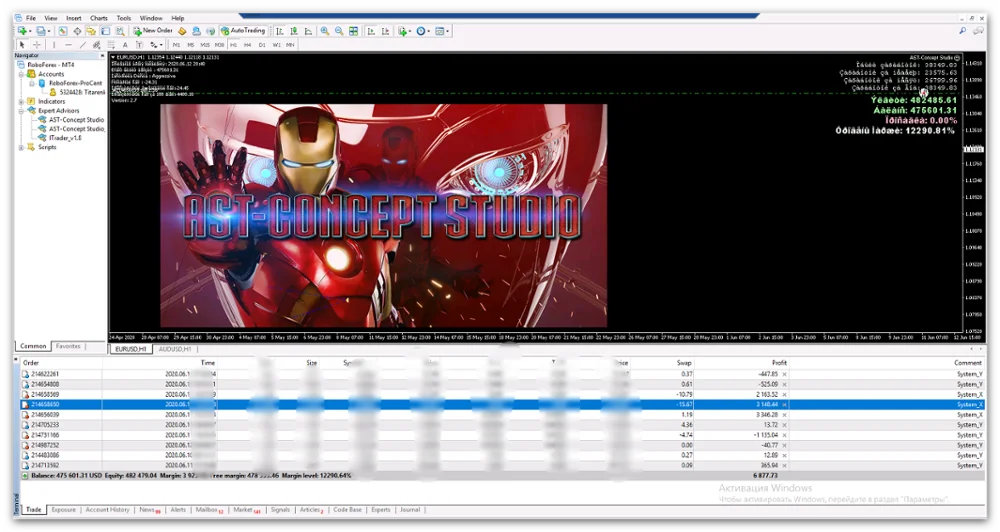Switch timeframe to H4
This screenshot has width=1000, height=532.
(x=247, y=45)
